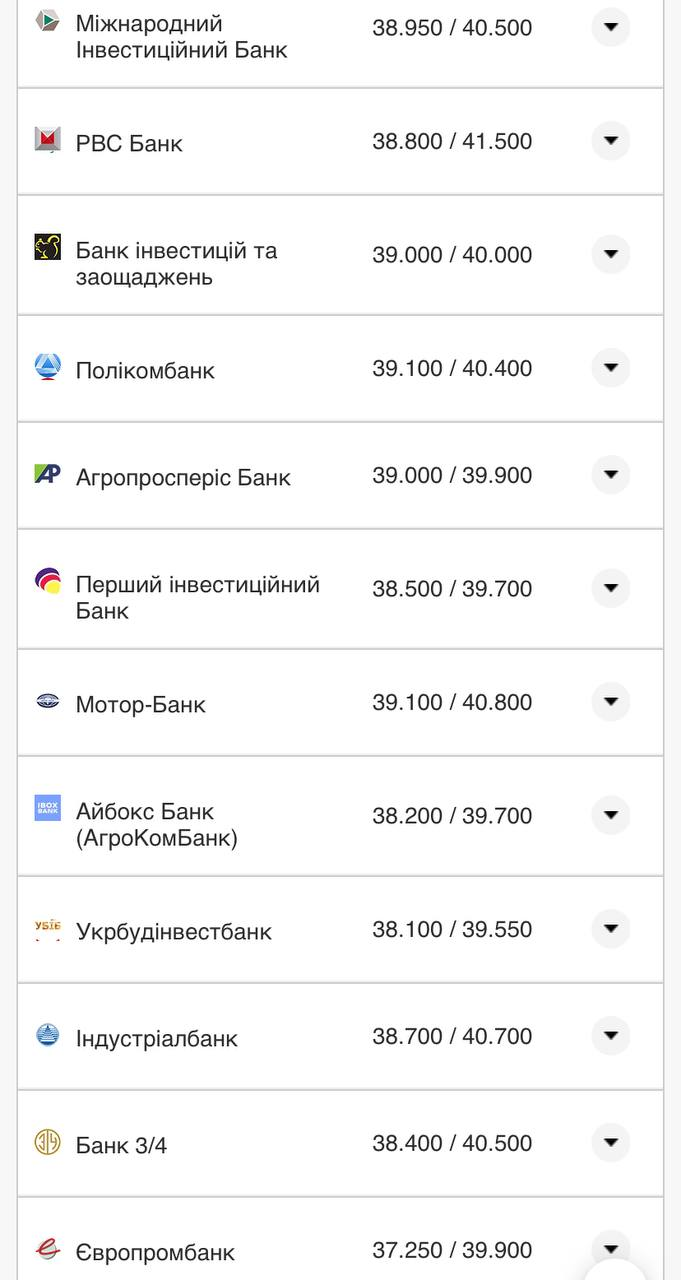The image size is (681, 1280).
Task: Click the Полікомбанк logo icon
Action: point(46,367)
